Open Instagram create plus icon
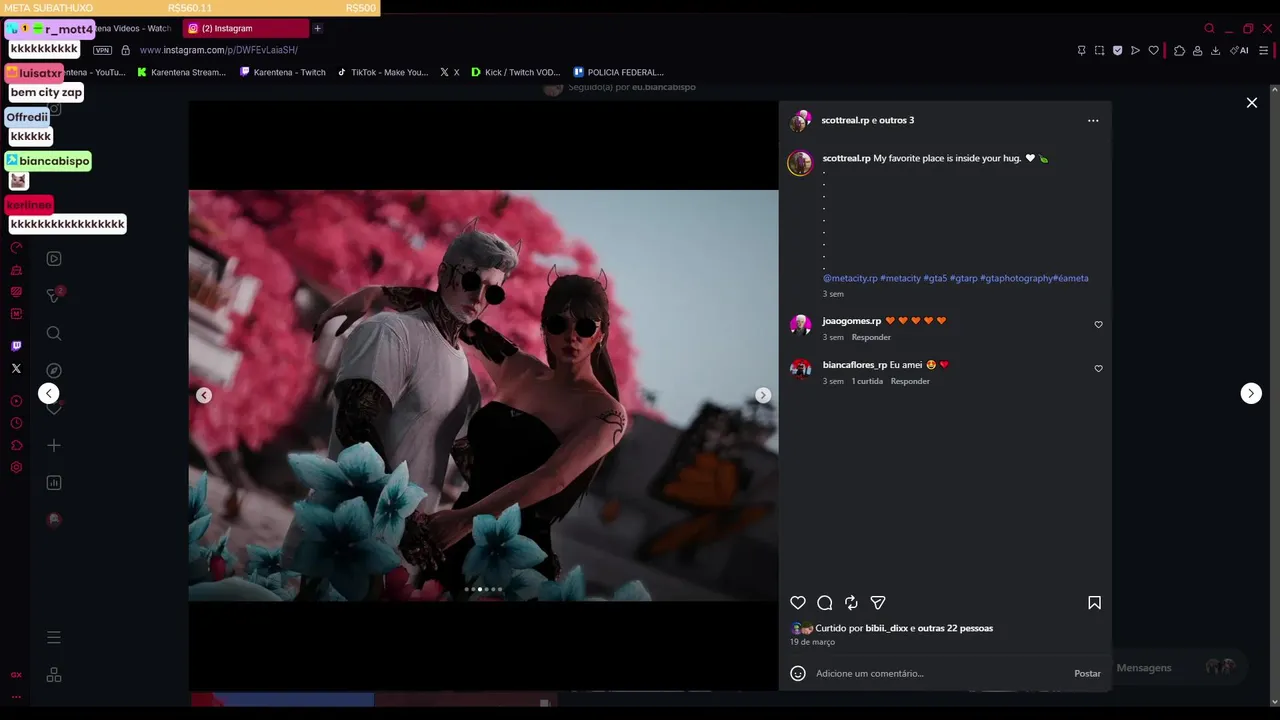The height and width of the screenshot is (720, 1280). coord(54,445)
